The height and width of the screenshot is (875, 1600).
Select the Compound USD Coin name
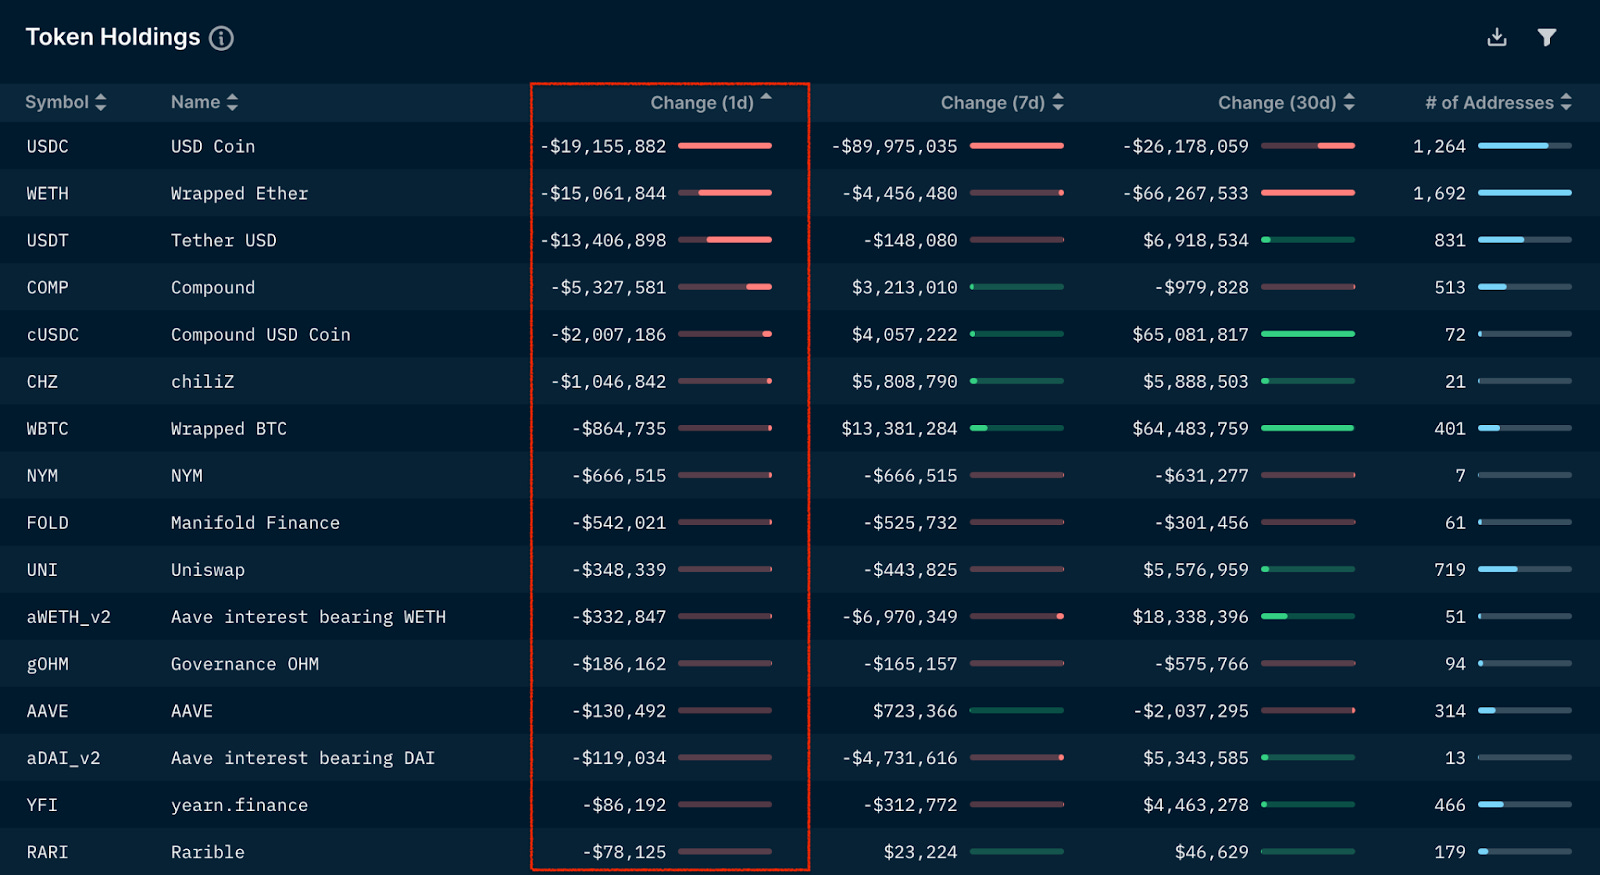click(x=260, y=334)
